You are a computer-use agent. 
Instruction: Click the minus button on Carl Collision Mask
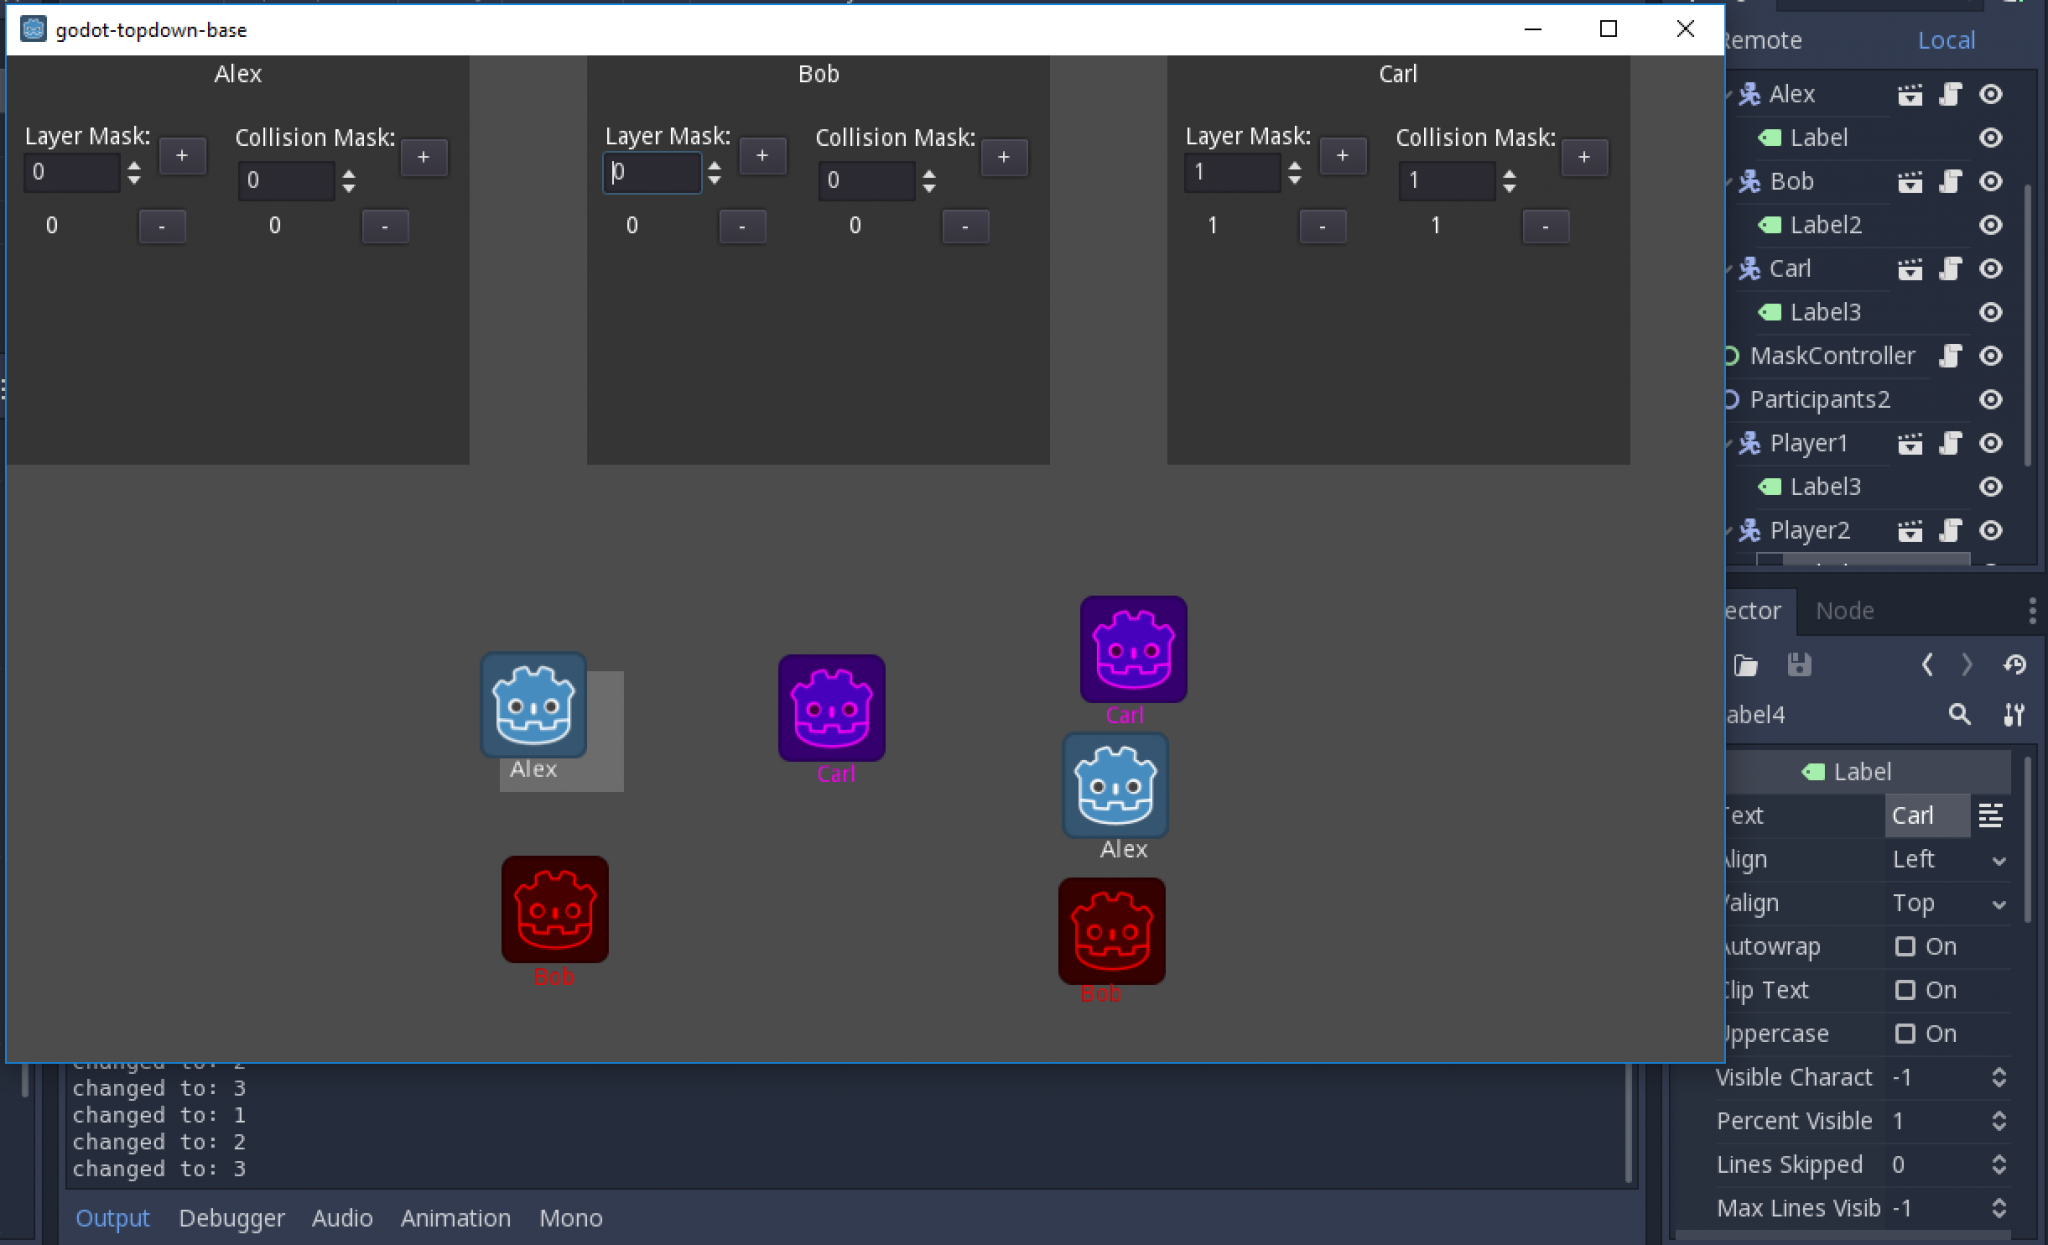(x=1545, y=225)
